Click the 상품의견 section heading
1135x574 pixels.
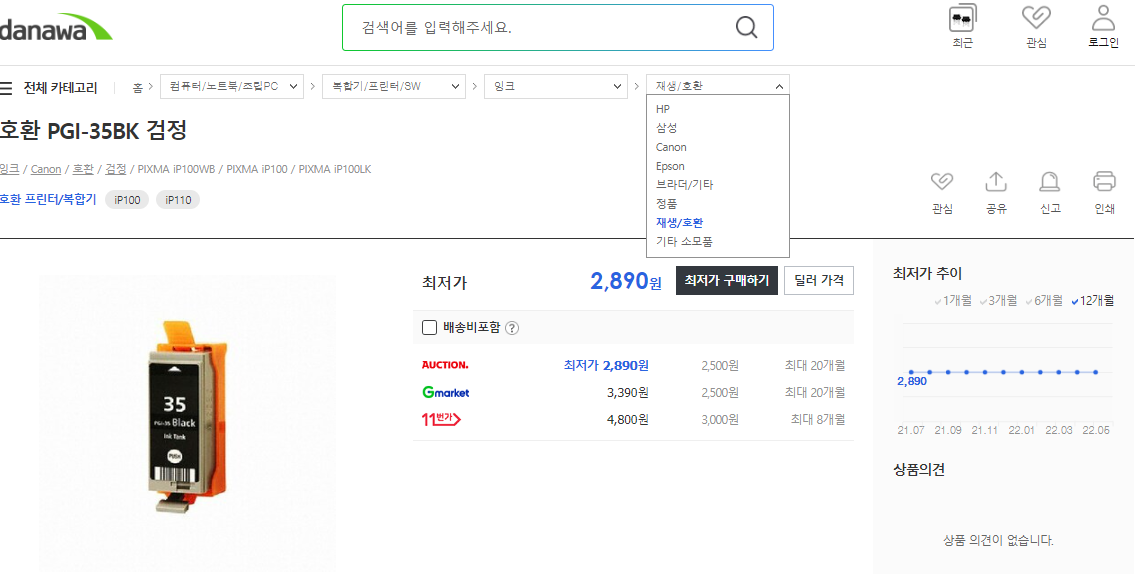point(919,470)
